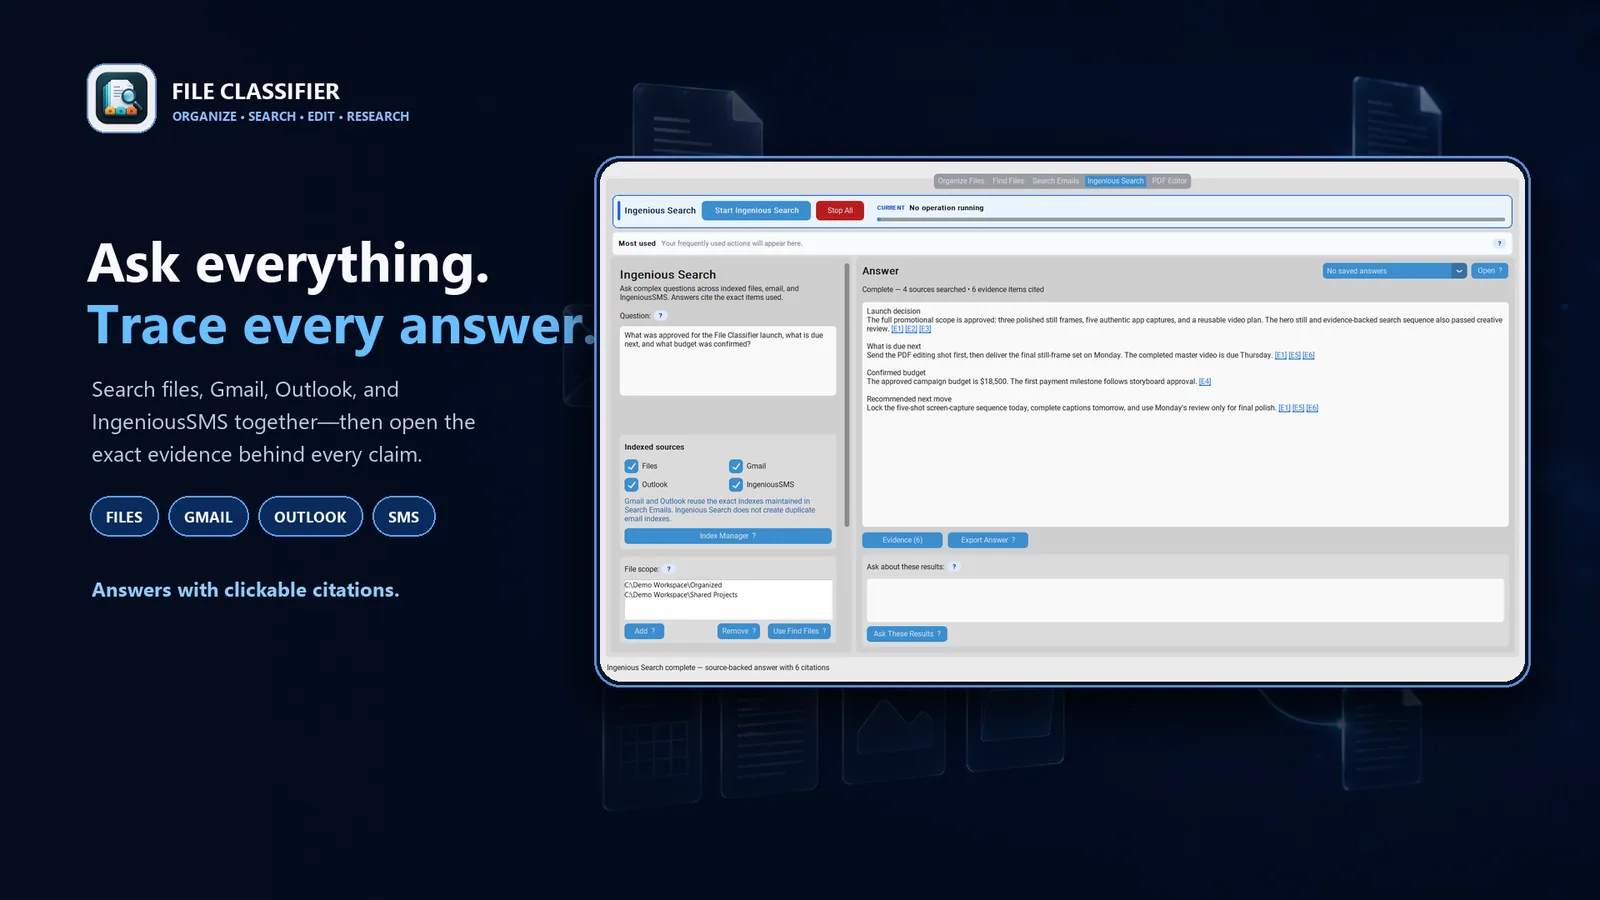This screenshot has width=1600, height=900.
Task: Open citation E2 in Launch decision
Action: point(911,329)
